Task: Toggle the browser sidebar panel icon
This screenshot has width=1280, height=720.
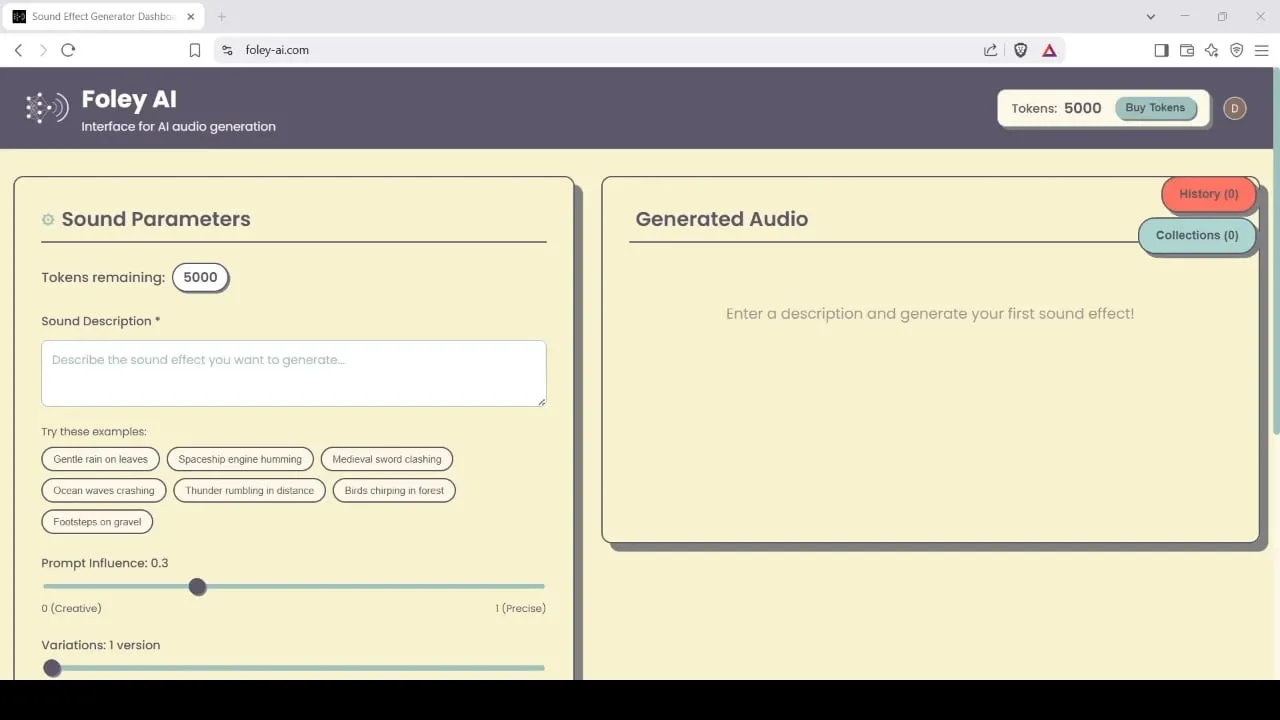Action: point(1161,50)
